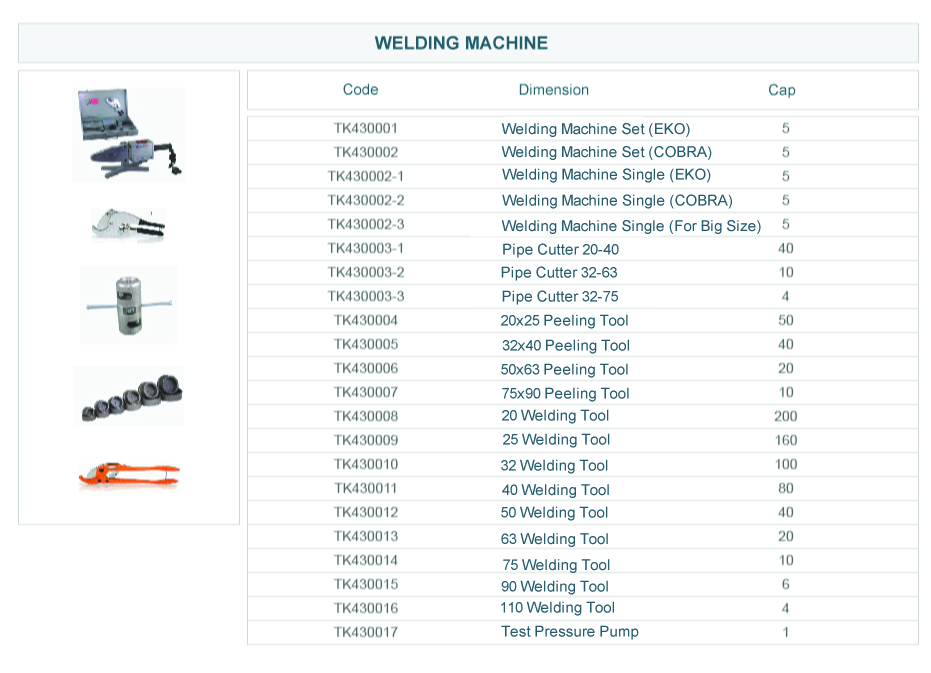Select the 20x25 Peeling Tool entry
This screenshot has width=931, height=673.
564,321
